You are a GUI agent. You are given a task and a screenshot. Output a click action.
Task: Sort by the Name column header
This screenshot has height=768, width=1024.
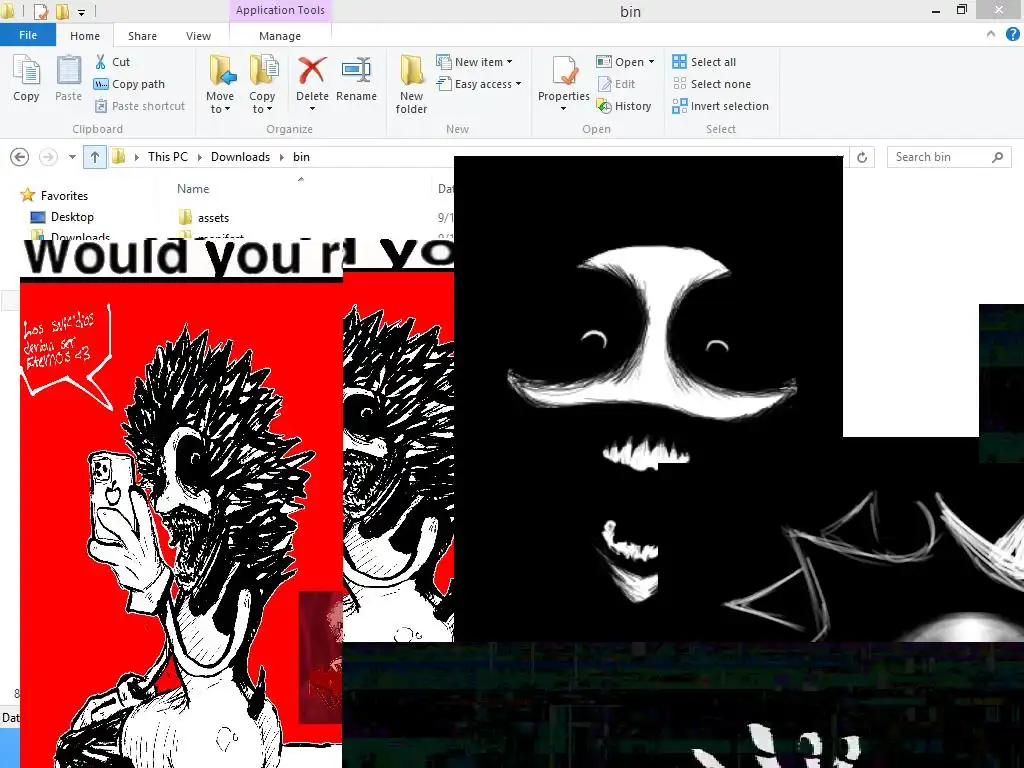[193, 189]
